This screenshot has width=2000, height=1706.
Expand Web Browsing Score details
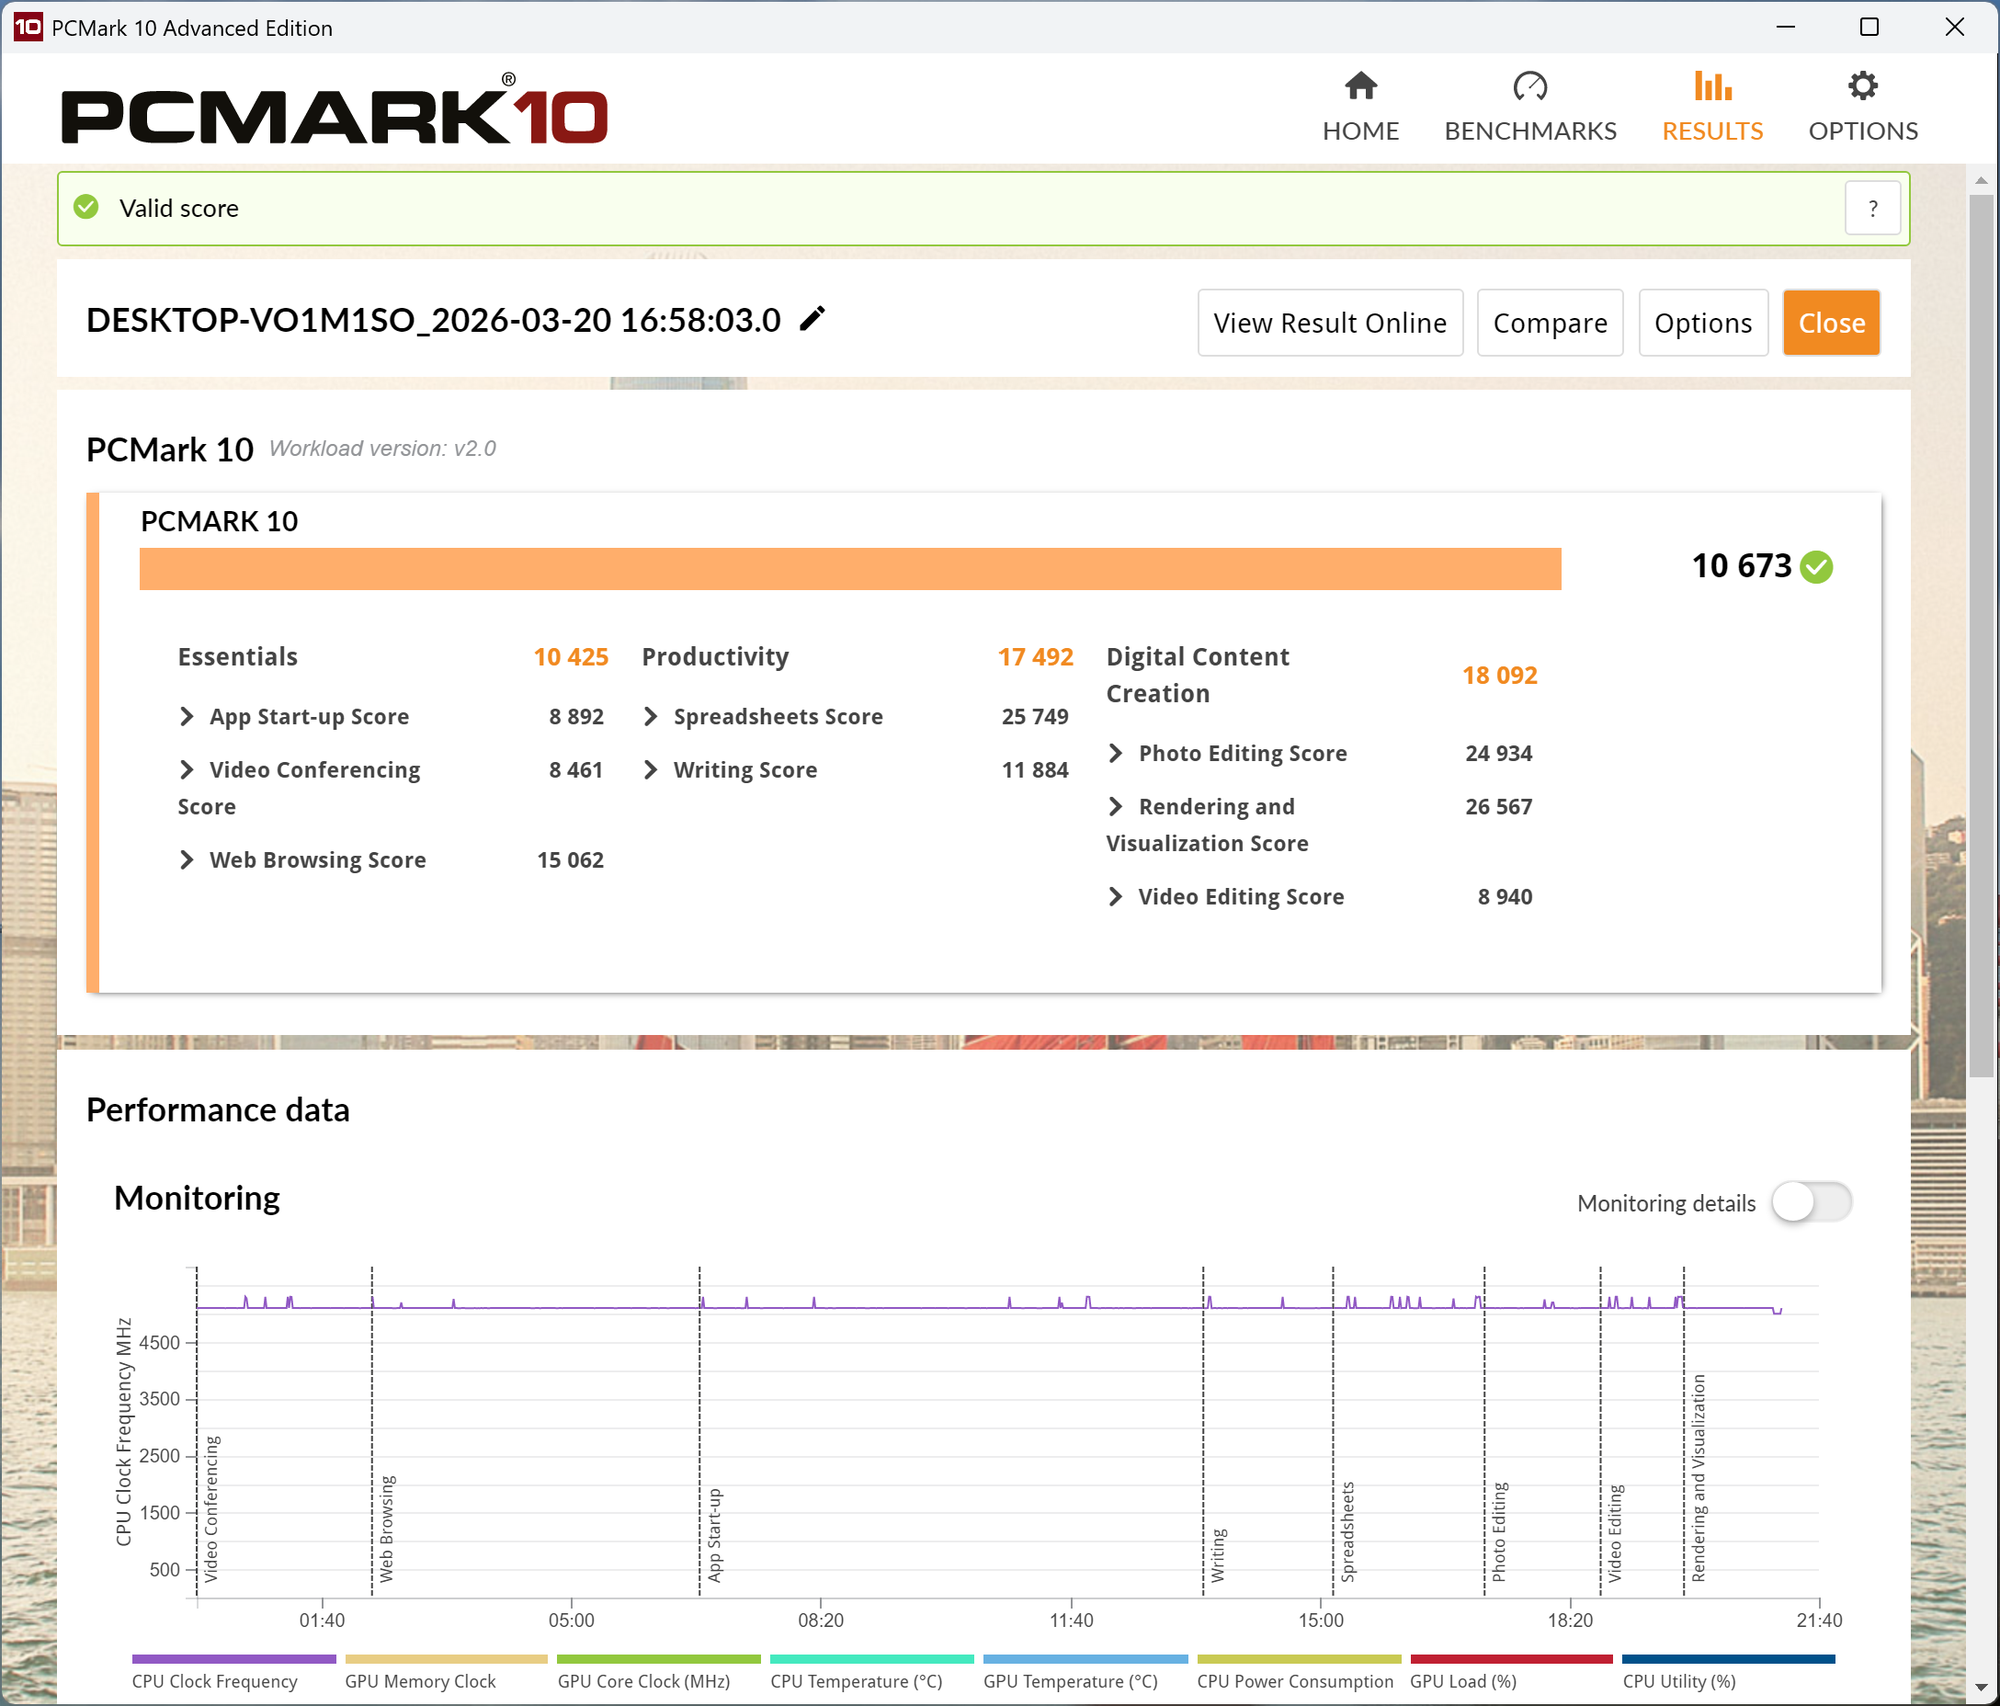[x=187, y=860]
